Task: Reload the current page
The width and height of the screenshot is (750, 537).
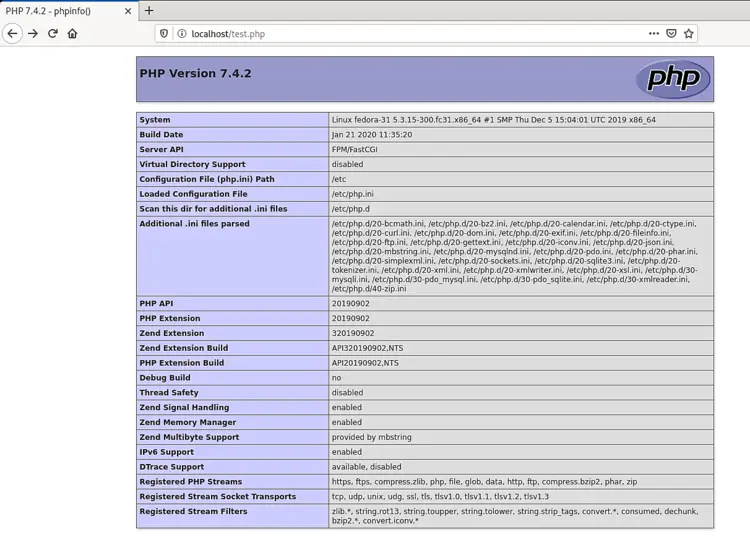Action: click(x=53, y=34)
